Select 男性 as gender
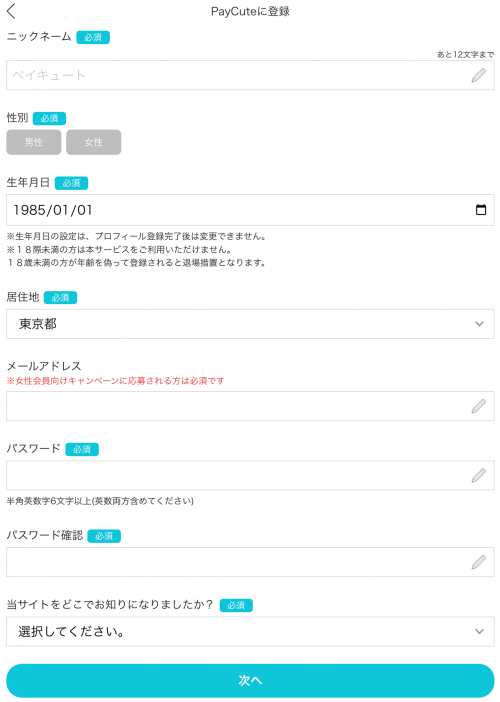Image resolution: width=500 pixels, height=702 pixels. 34,142
